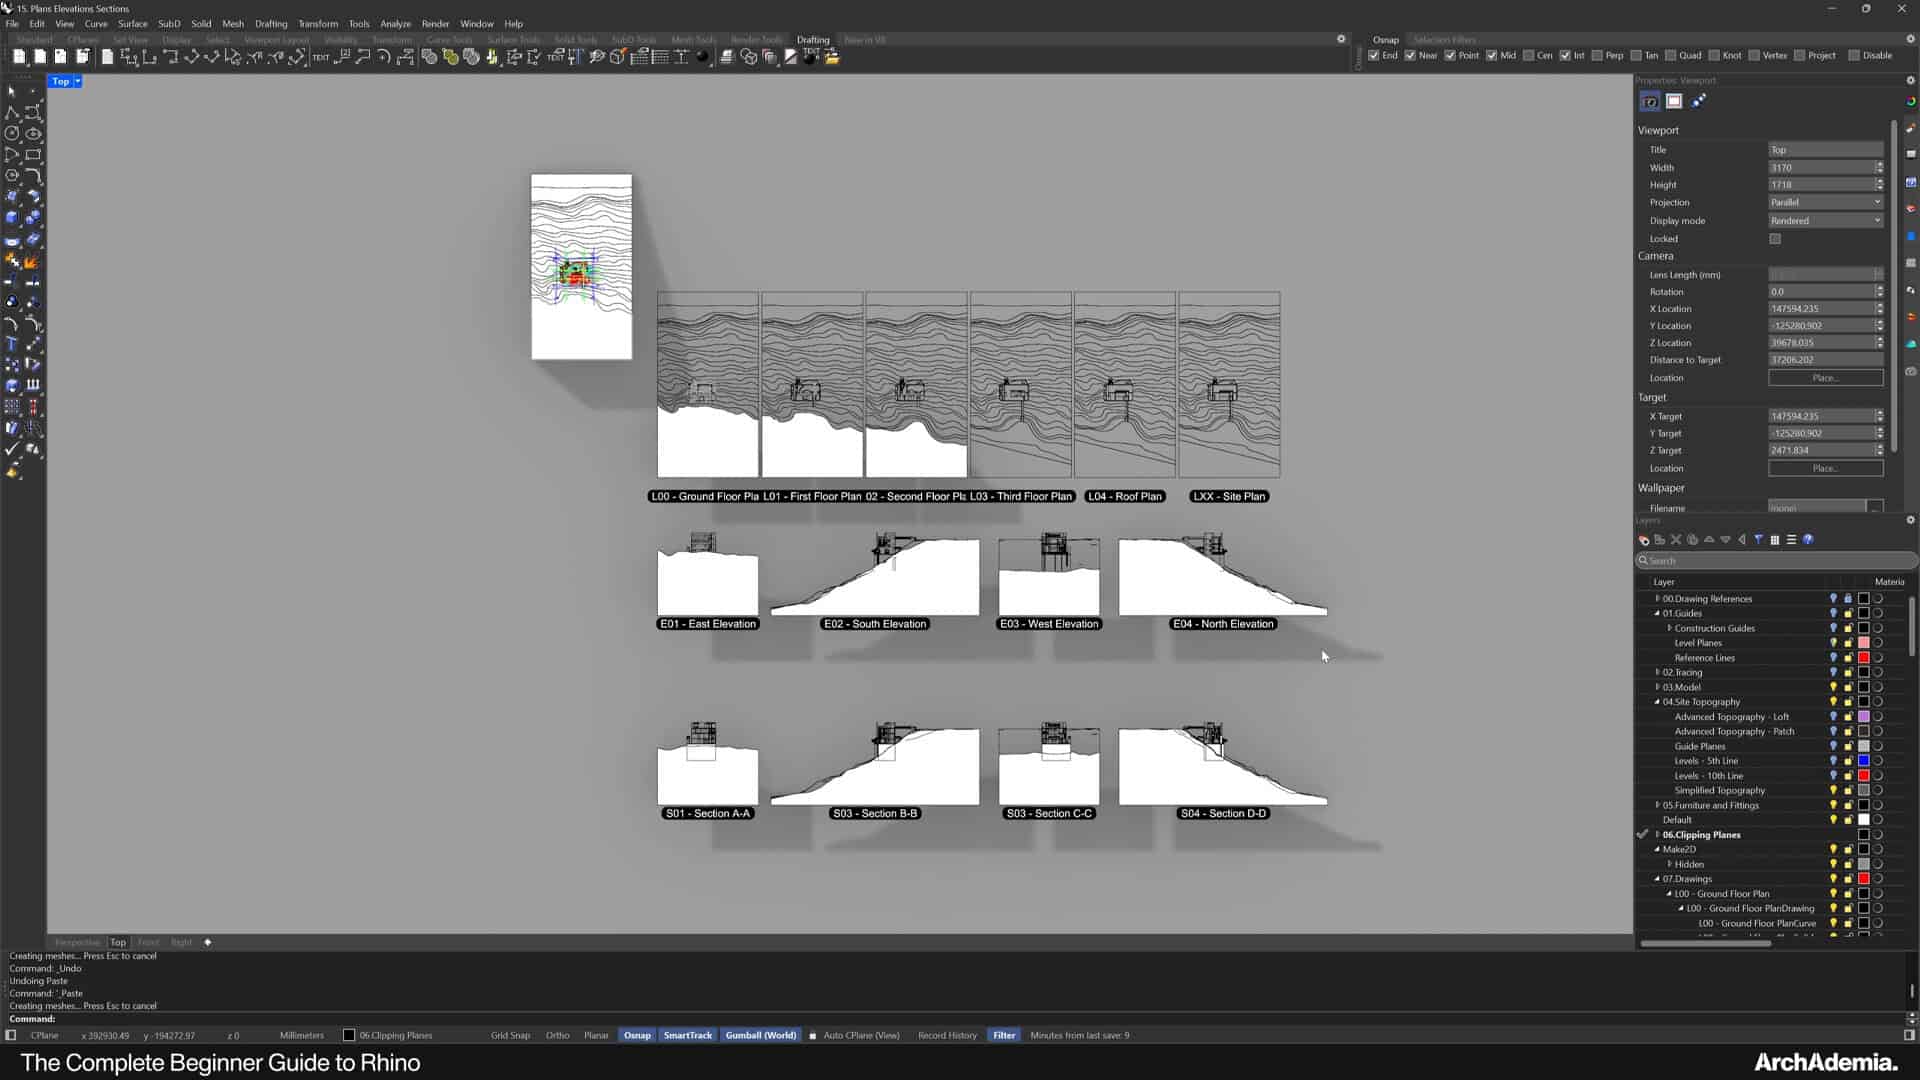Viewport: 1920px width, 1080px height.
Task: Expand the Construction Guides sublayer
Action: [x=1669, y=628]
